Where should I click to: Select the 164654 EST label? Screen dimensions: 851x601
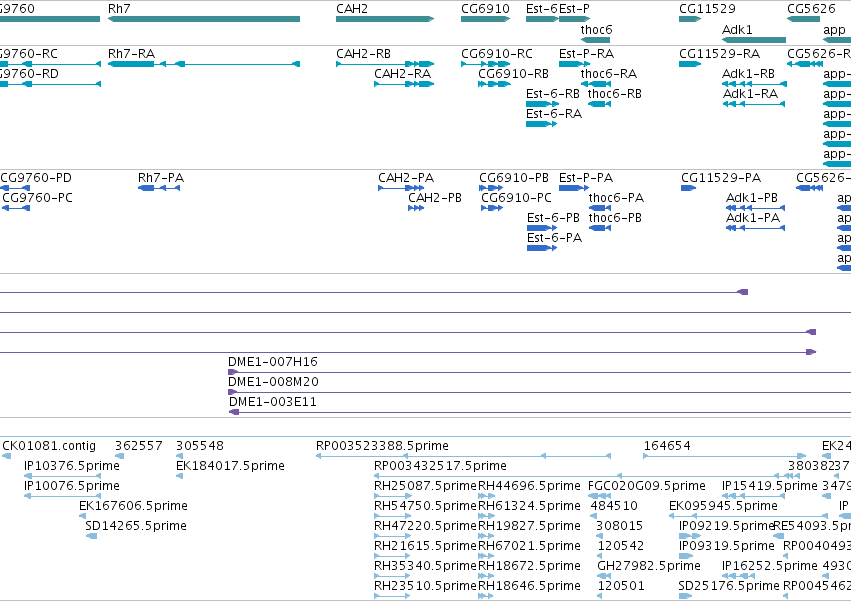point(667,446)
